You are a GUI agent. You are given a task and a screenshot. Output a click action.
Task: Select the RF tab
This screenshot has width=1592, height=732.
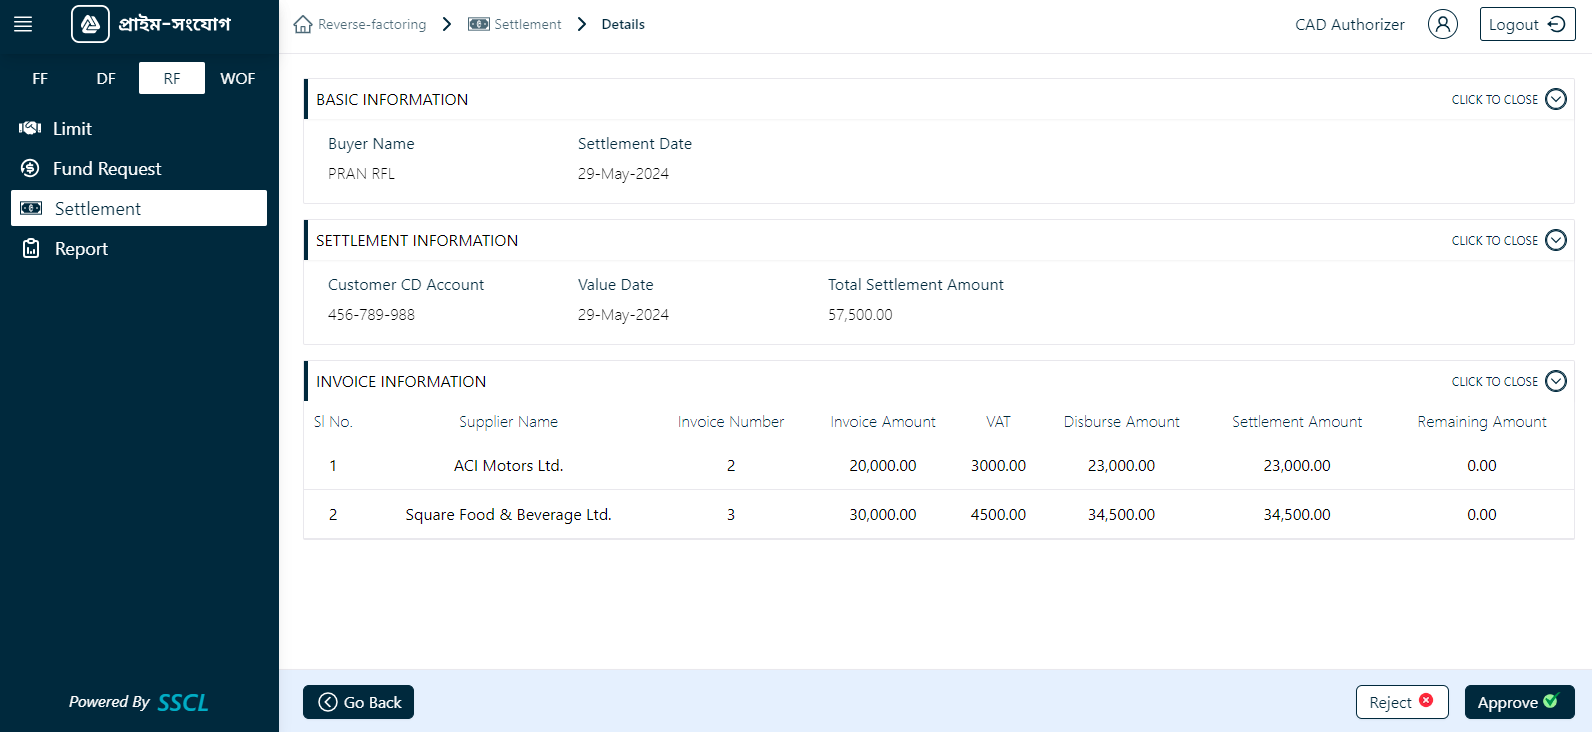[172, 78]
